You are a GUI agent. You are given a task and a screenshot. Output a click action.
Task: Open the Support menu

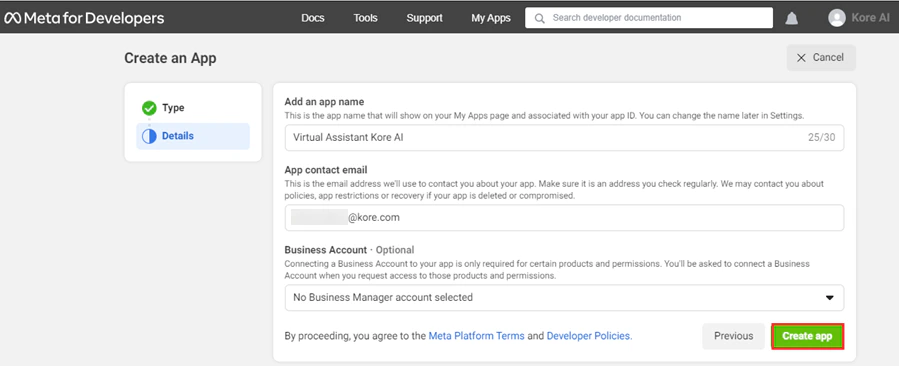tap(424, 18)
